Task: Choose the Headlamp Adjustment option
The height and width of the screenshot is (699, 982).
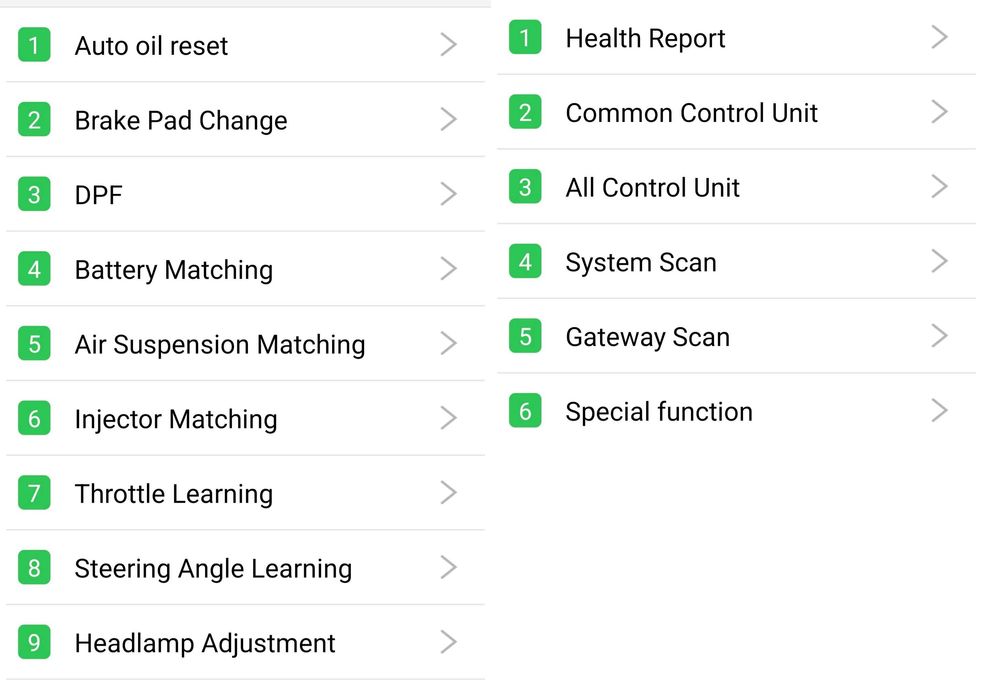Action: [205, 643]
